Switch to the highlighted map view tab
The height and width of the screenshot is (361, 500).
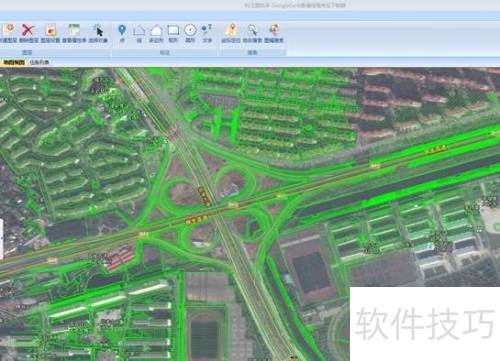pyautogui.click(x=14, y=62)
